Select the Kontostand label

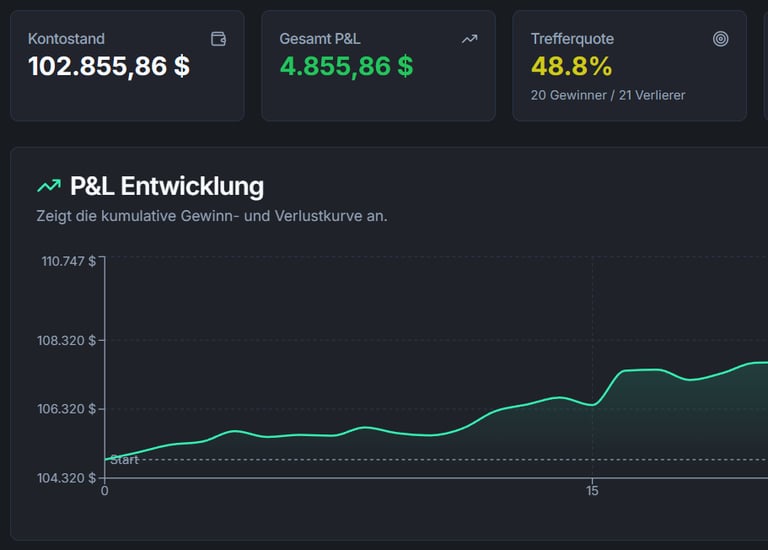pos(66,39)
